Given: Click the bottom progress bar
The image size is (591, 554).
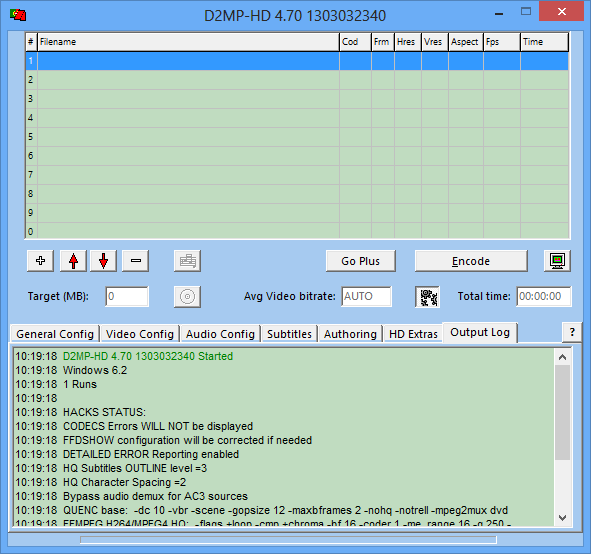Looking at the screenshot, I should (x=288, y=540).
